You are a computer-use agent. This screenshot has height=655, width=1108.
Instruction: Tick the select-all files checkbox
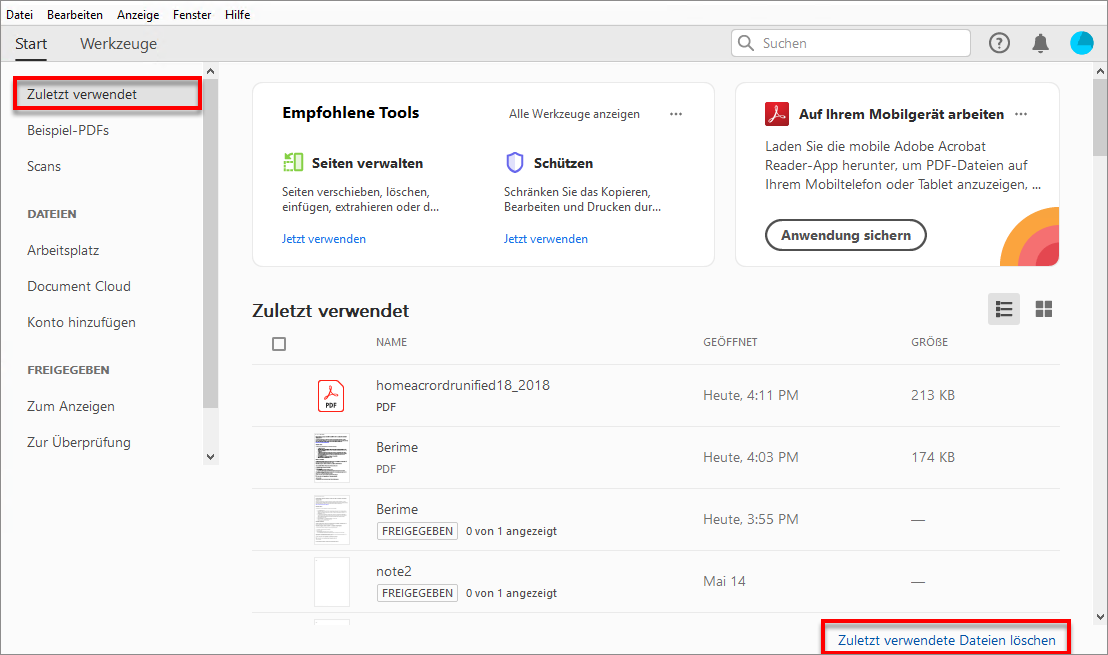pyautogui.click(x=279, y=344)
